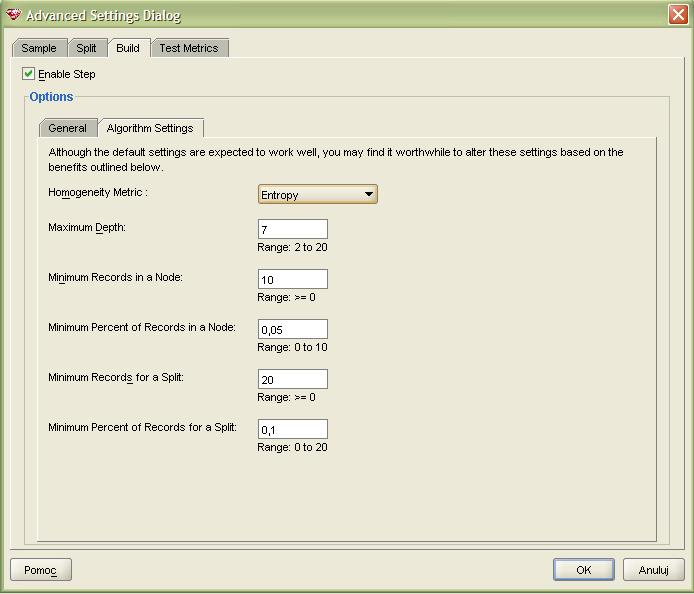Confirm settings with the OK button
The image size is (694, 594).
[x=583, y=570]
